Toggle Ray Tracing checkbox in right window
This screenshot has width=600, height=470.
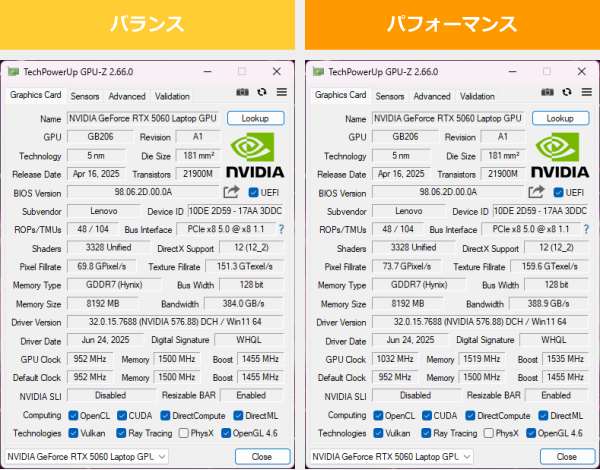[x=426, y=433]
